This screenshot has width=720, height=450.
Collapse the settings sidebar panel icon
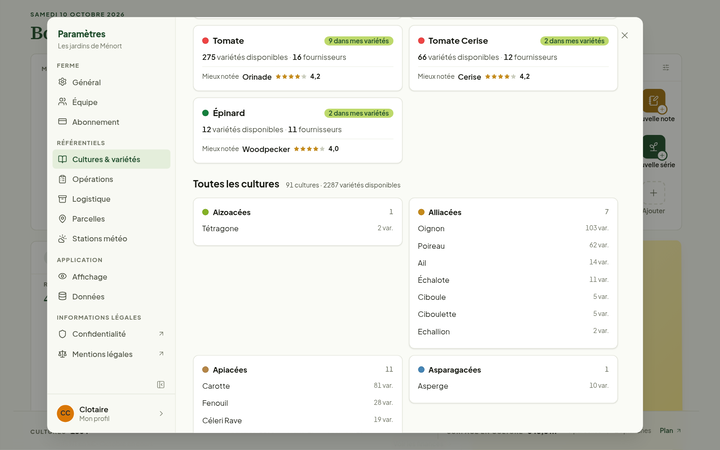tap(161, 384)
